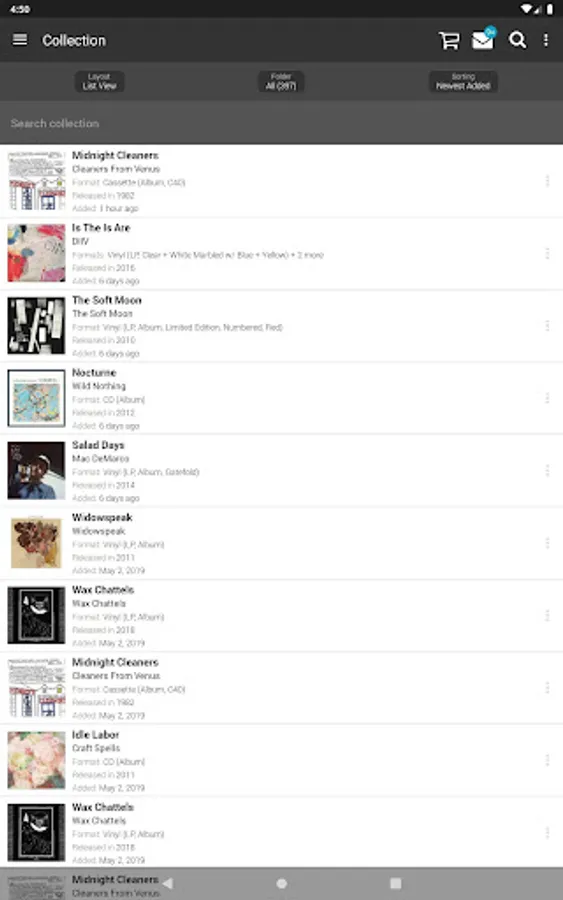Tap the Nocturne album cover thumbnail
The width and height of the screenshot is (563, 900).
pyautogui.click(x=36, y=398)
